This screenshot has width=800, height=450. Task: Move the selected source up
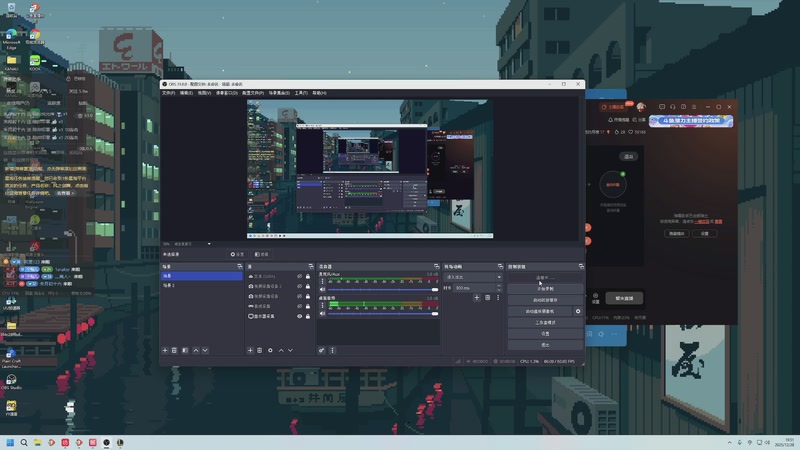(x=281, y=351)
